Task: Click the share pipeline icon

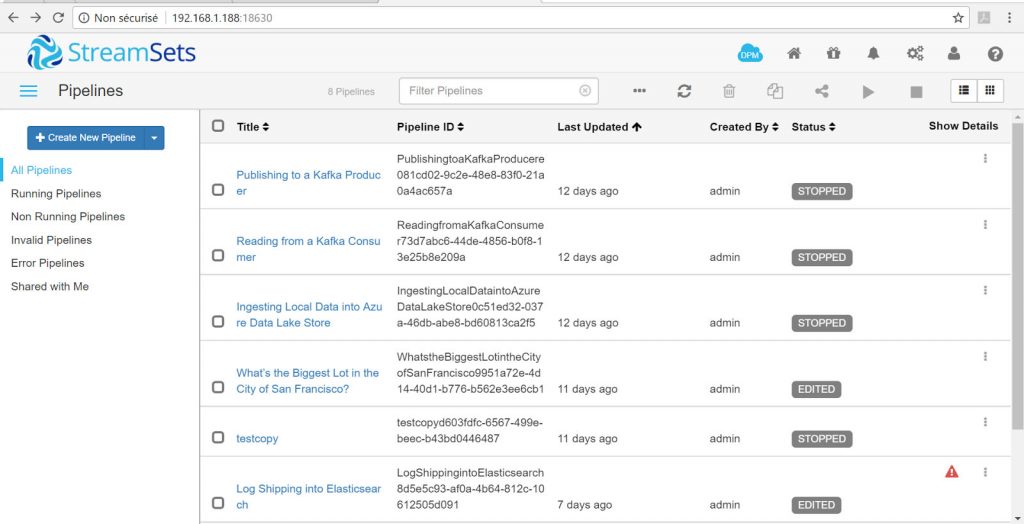Action: (822, 91)
